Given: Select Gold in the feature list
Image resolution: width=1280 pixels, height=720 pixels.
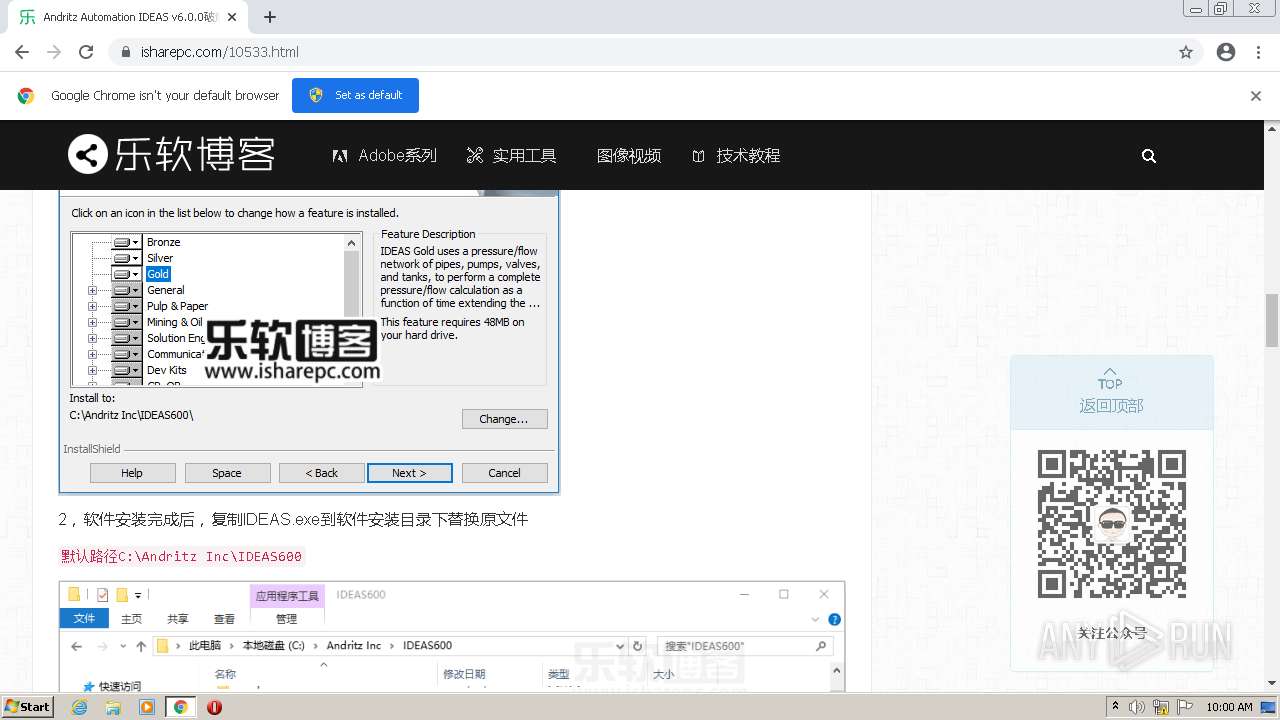Looking at the screenshot, I should coord(158,274).
